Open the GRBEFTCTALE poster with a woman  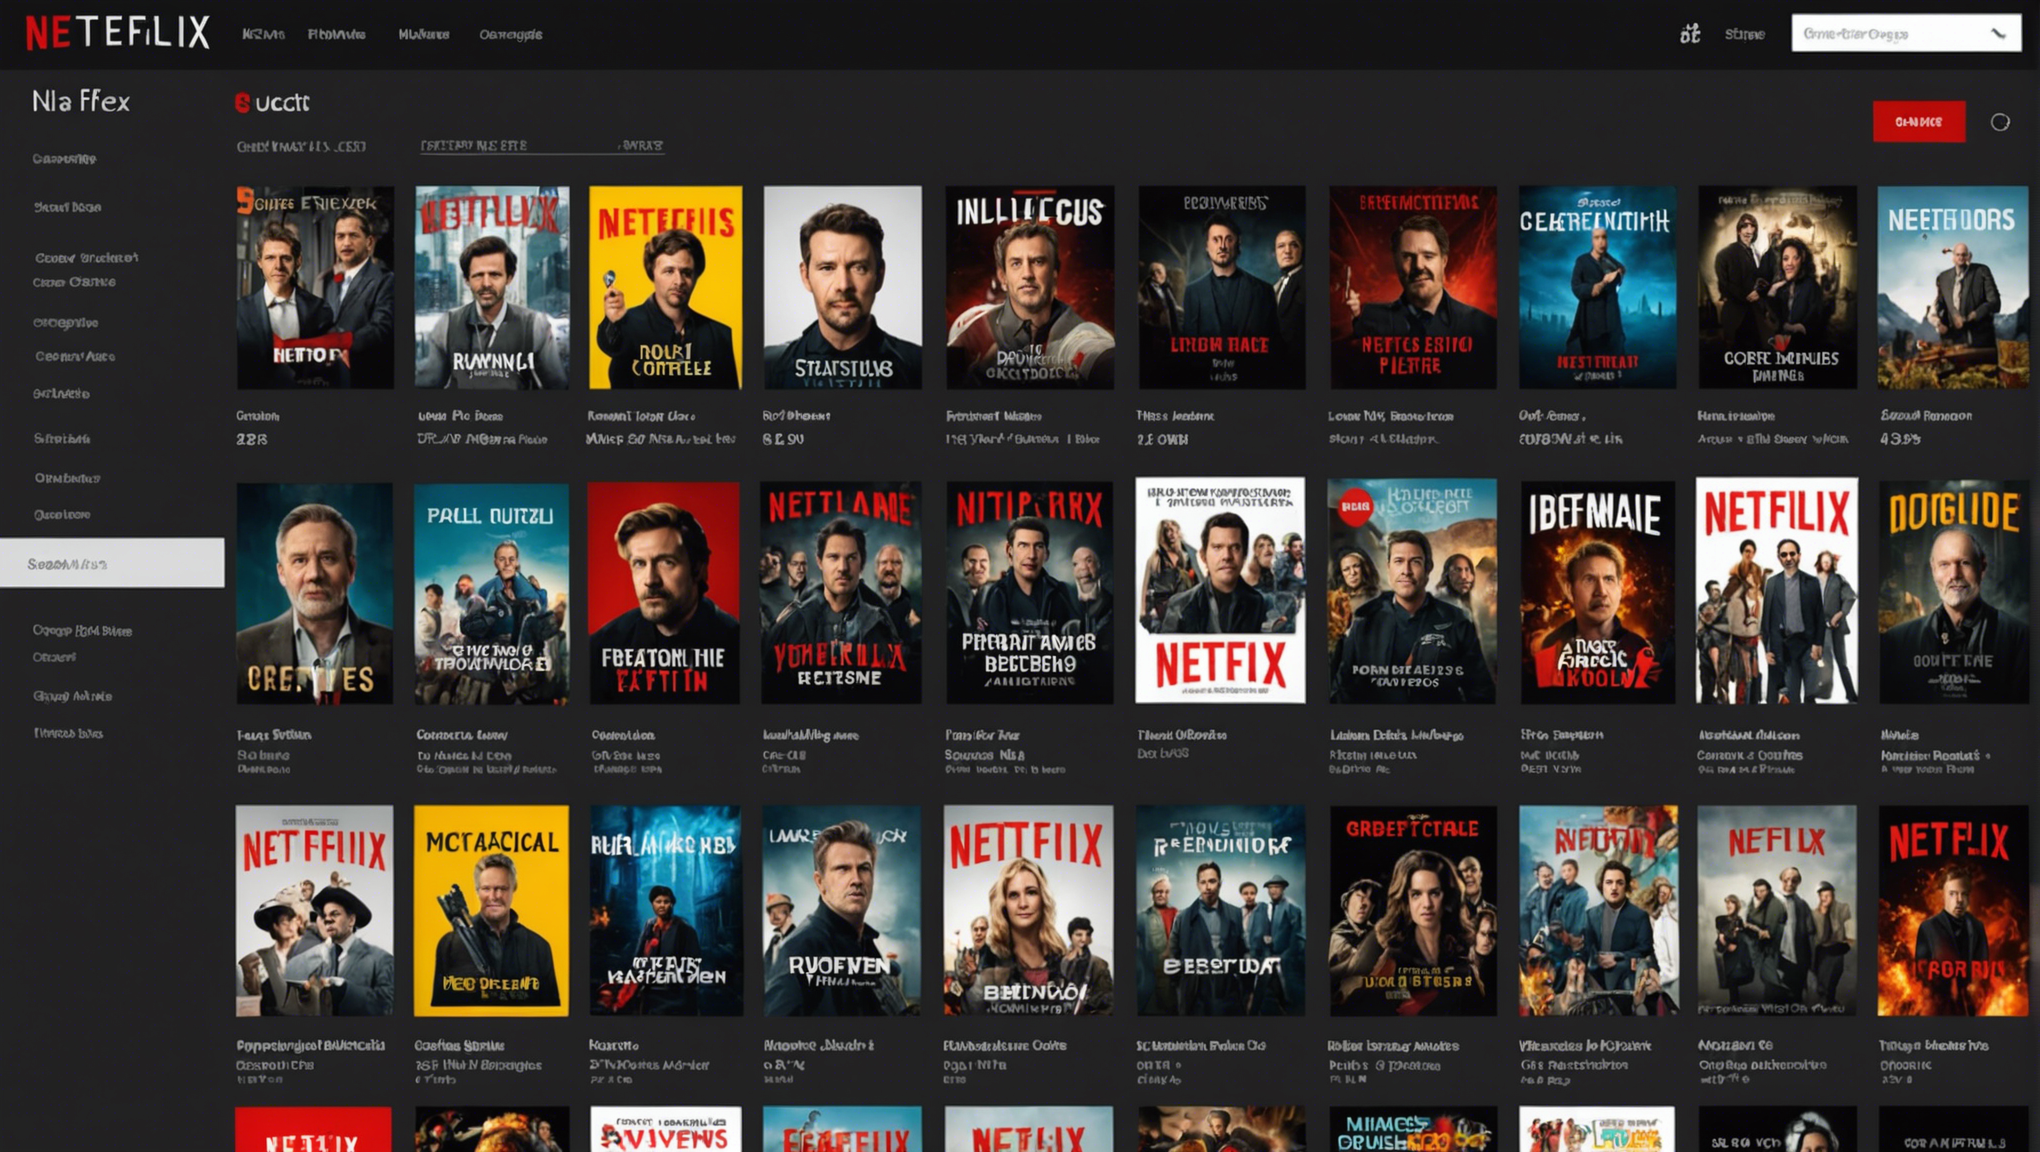click(1413, 911)
